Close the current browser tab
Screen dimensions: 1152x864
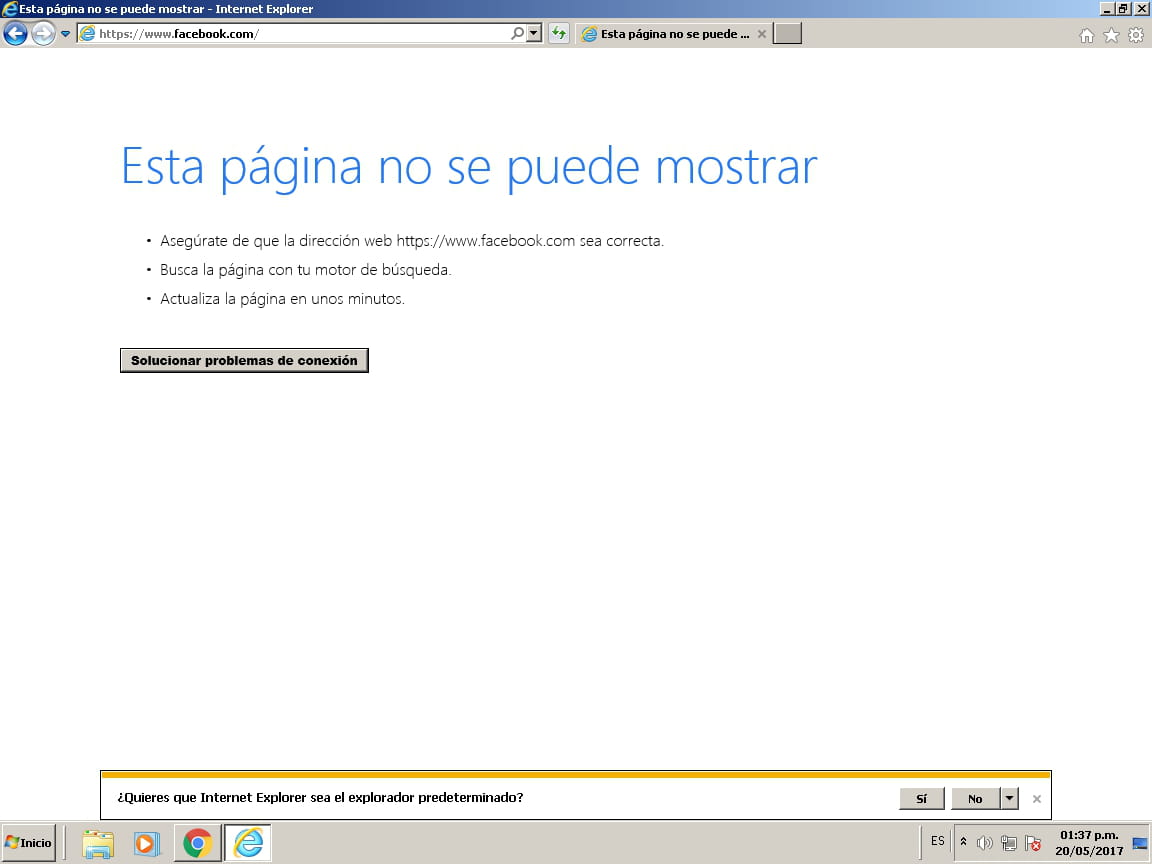762,34
